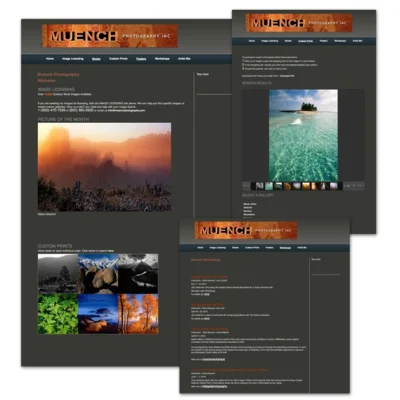Open Custom Prints in the workshops page navigation
Image resolution: width=400 pixels, height=400 pixels.
[x=252, y=248]
